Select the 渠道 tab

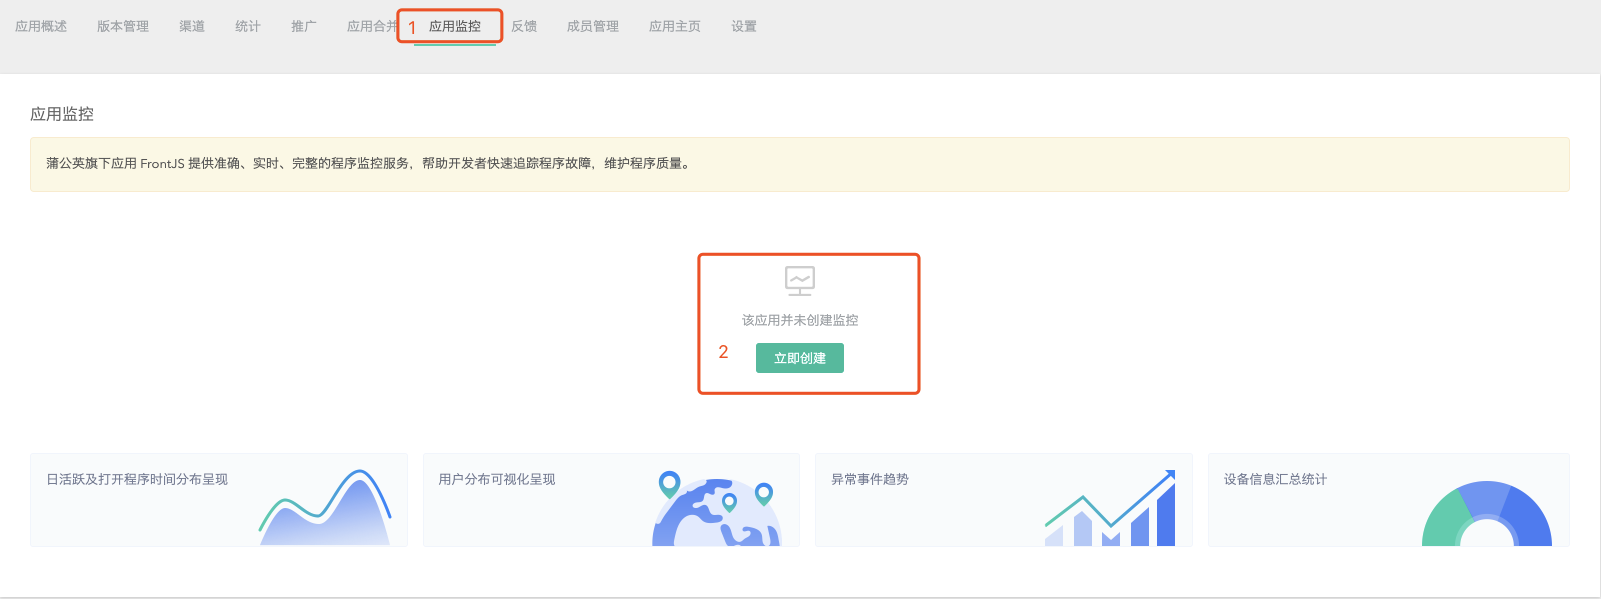(192, 26)
